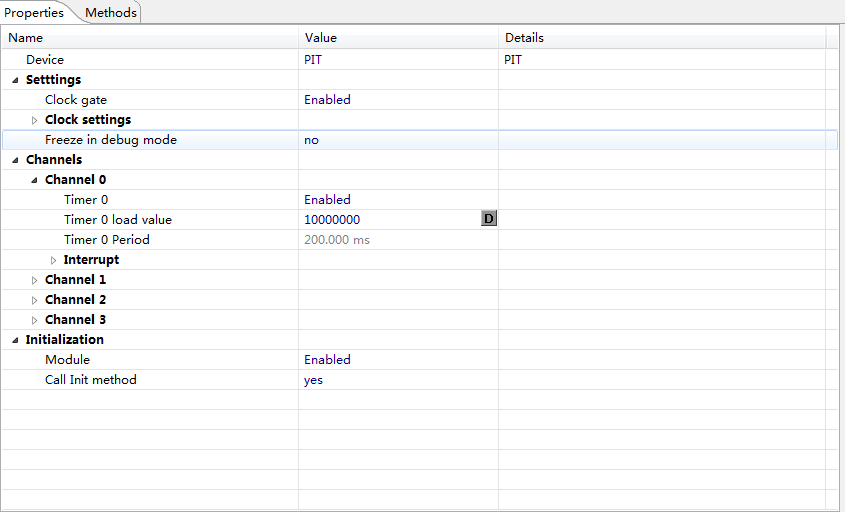Viewport: 845px width, 512px height.
Task: Collapse the Channel 0 node
Action: (34, 180)
